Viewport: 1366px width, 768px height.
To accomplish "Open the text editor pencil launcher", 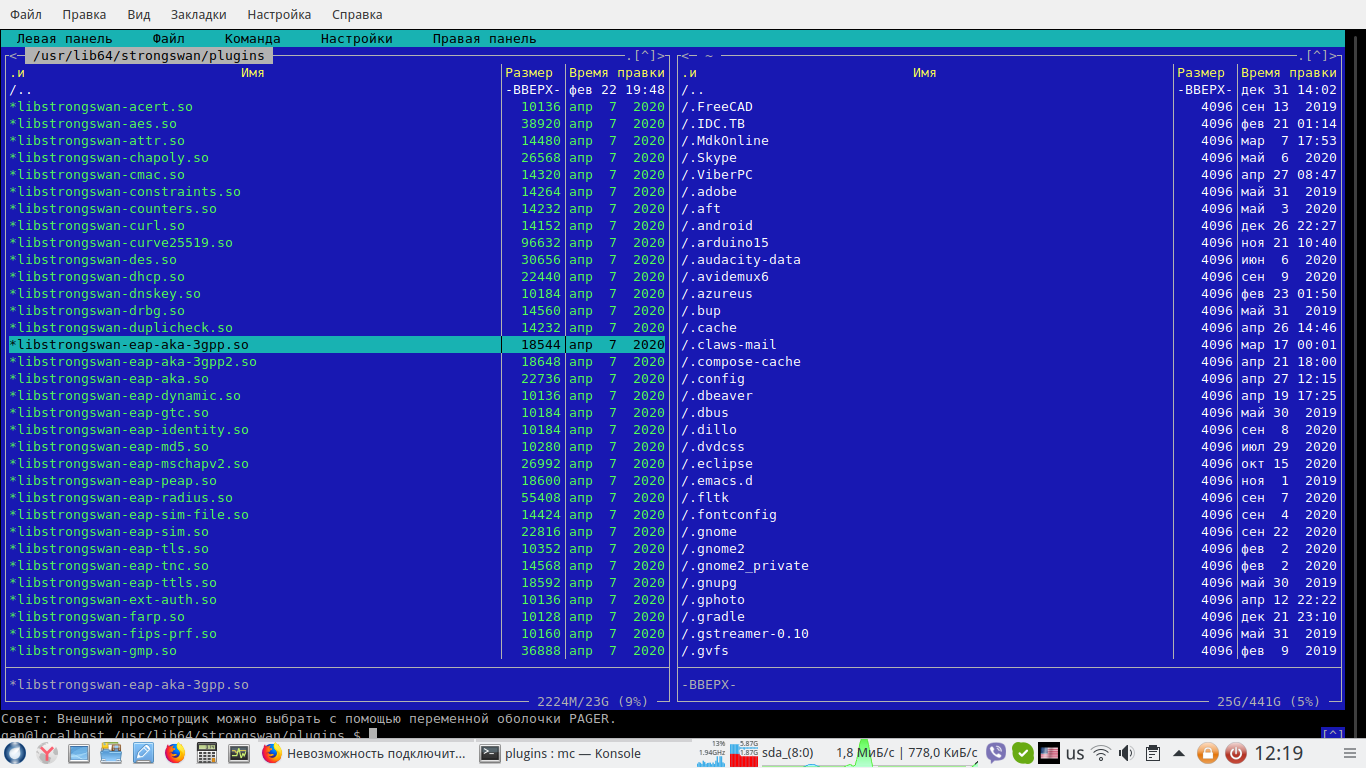I will point(143,753).
